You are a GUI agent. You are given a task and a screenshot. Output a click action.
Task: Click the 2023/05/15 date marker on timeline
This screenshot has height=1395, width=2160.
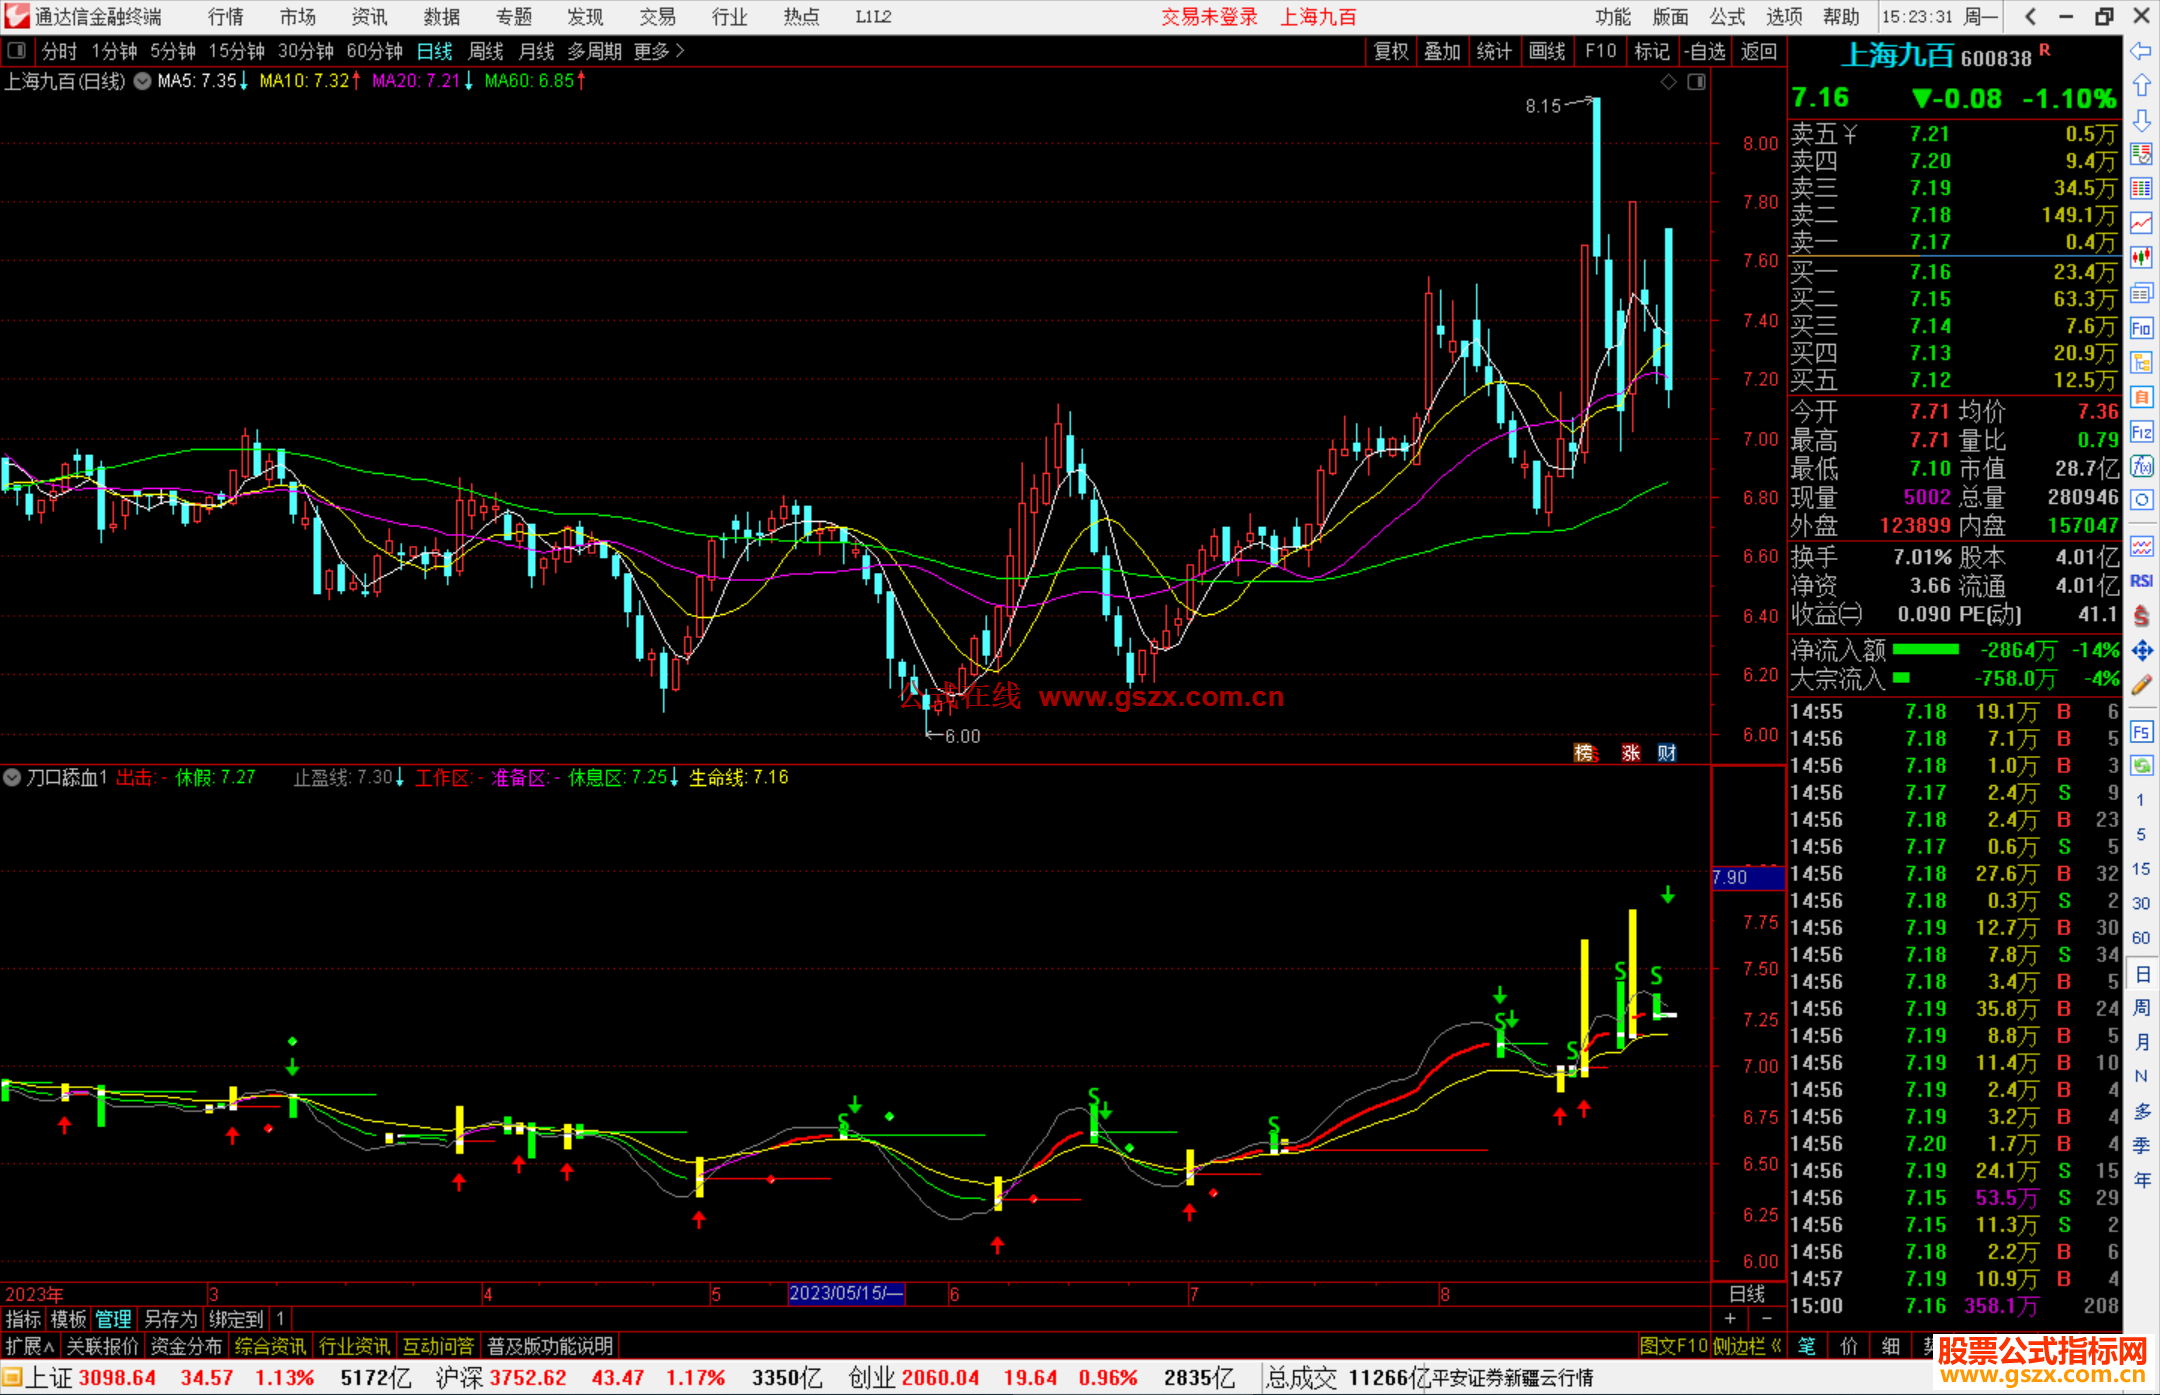tap(846, 1294)
